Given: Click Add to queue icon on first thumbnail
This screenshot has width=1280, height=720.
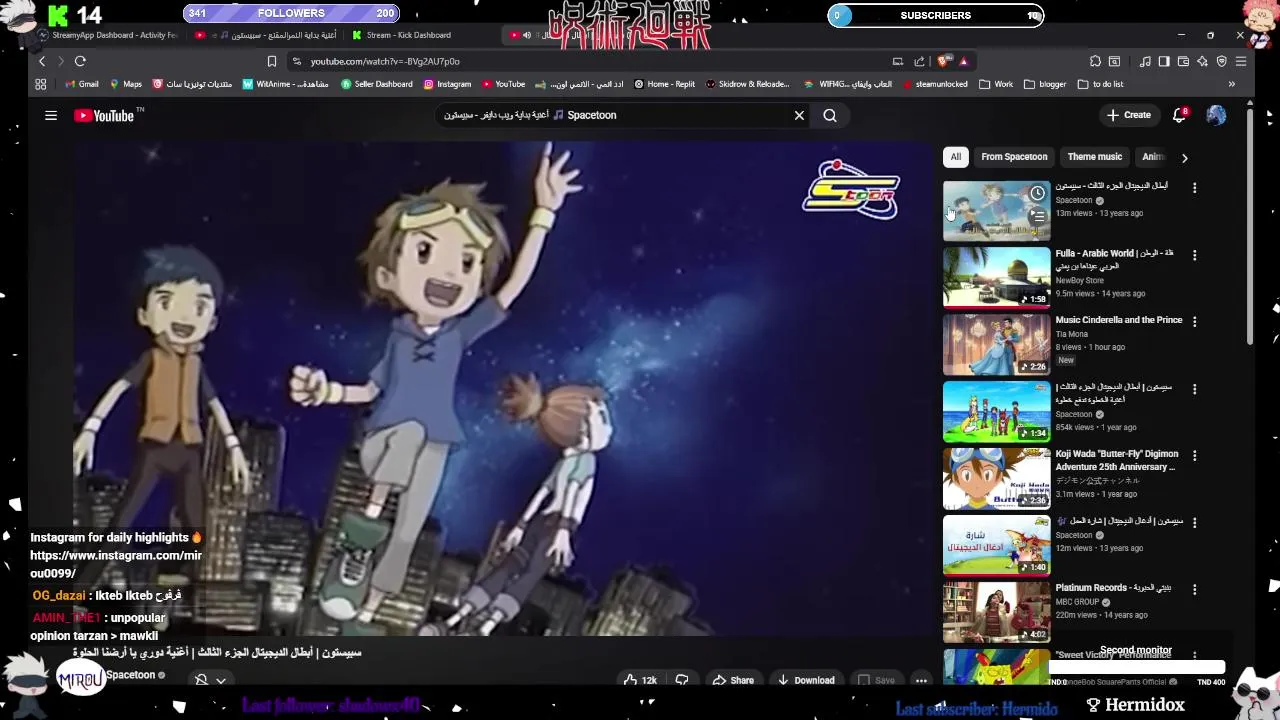Looking at the screenshot, I should (1038, 216).
